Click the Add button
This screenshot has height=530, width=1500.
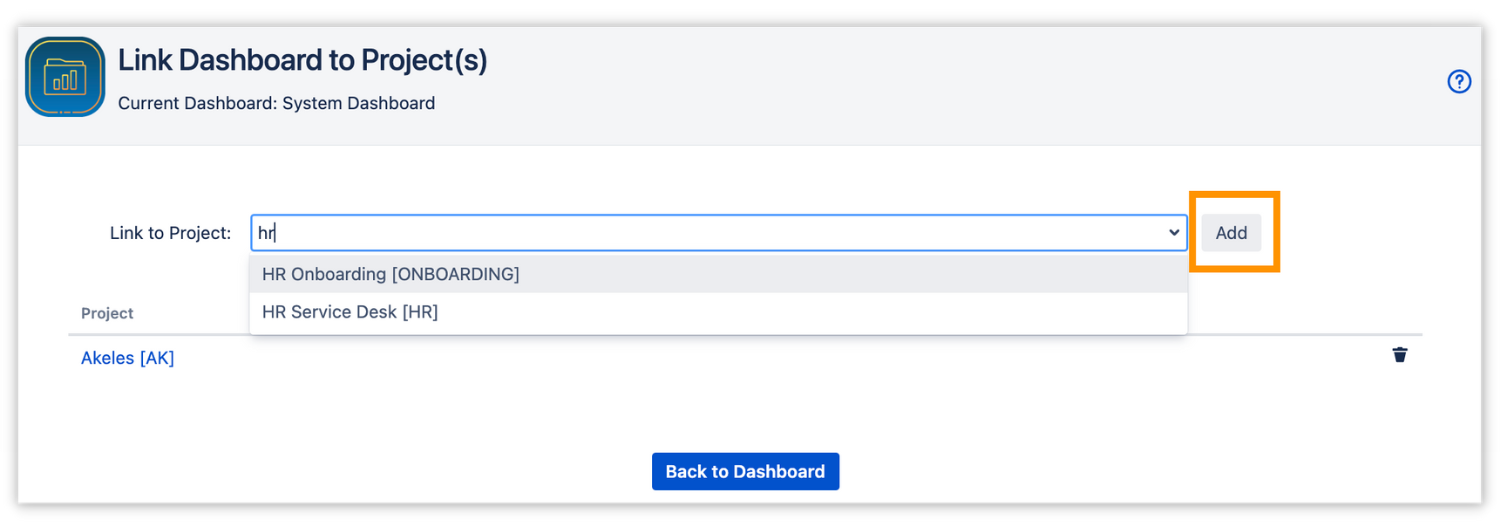(x=1231, y=233)
